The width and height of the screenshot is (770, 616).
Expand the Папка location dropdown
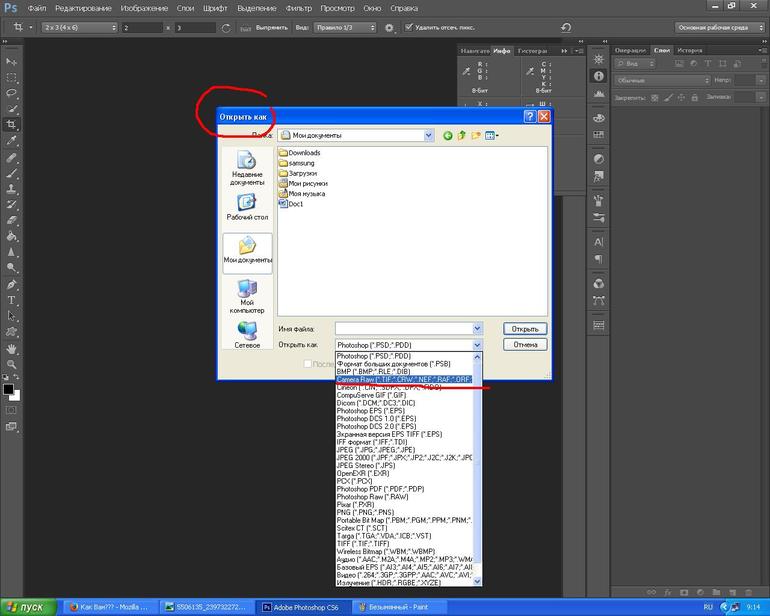428,135
